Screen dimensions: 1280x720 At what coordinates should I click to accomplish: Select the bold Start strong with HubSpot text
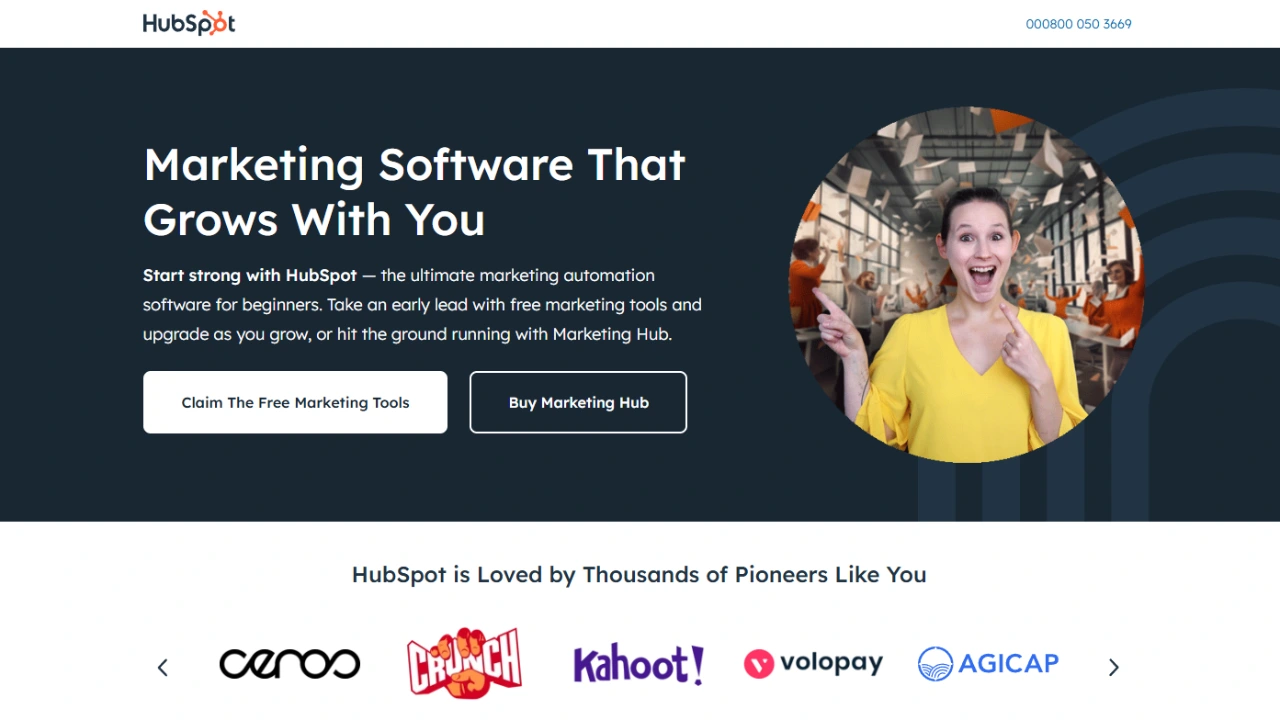point(250,275)
